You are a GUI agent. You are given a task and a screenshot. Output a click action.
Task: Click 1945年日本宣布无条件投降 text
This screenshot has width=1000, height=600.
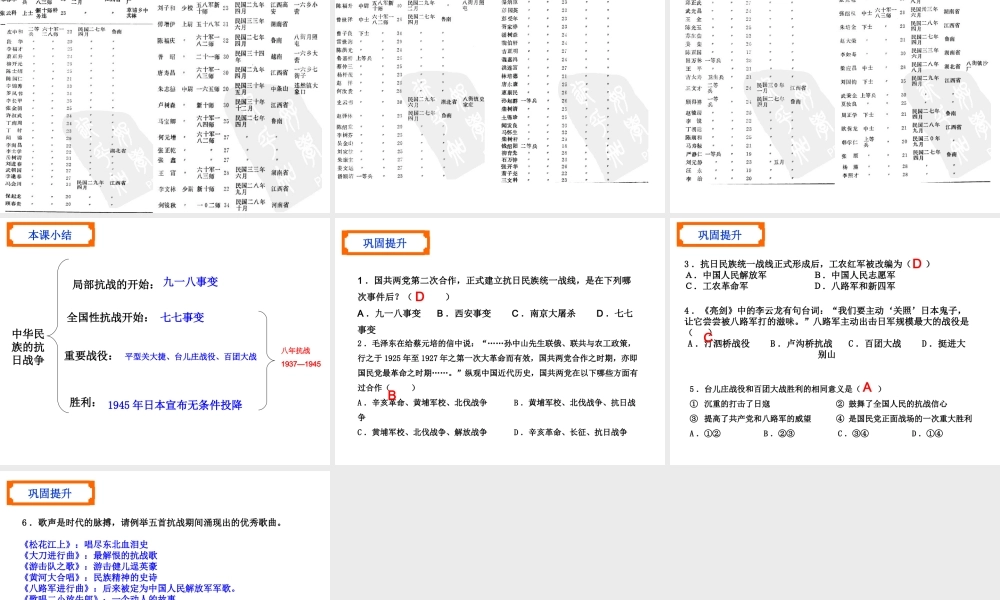(175, 405)
